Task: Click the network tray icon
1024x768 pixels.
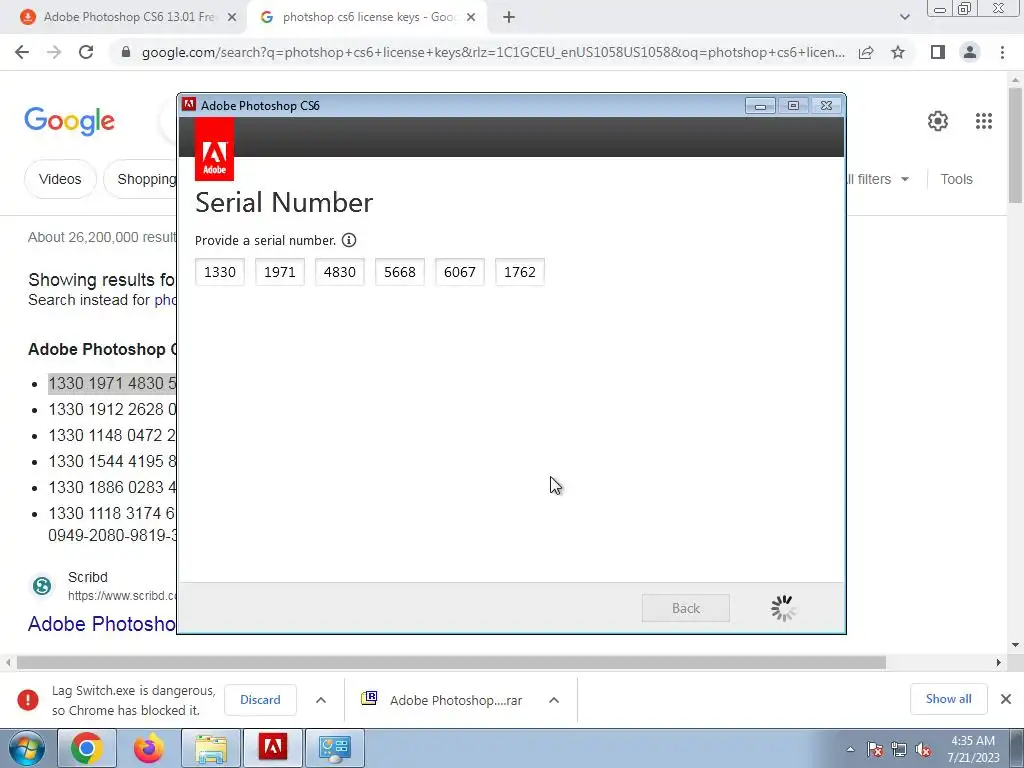Action: (899, 749)
